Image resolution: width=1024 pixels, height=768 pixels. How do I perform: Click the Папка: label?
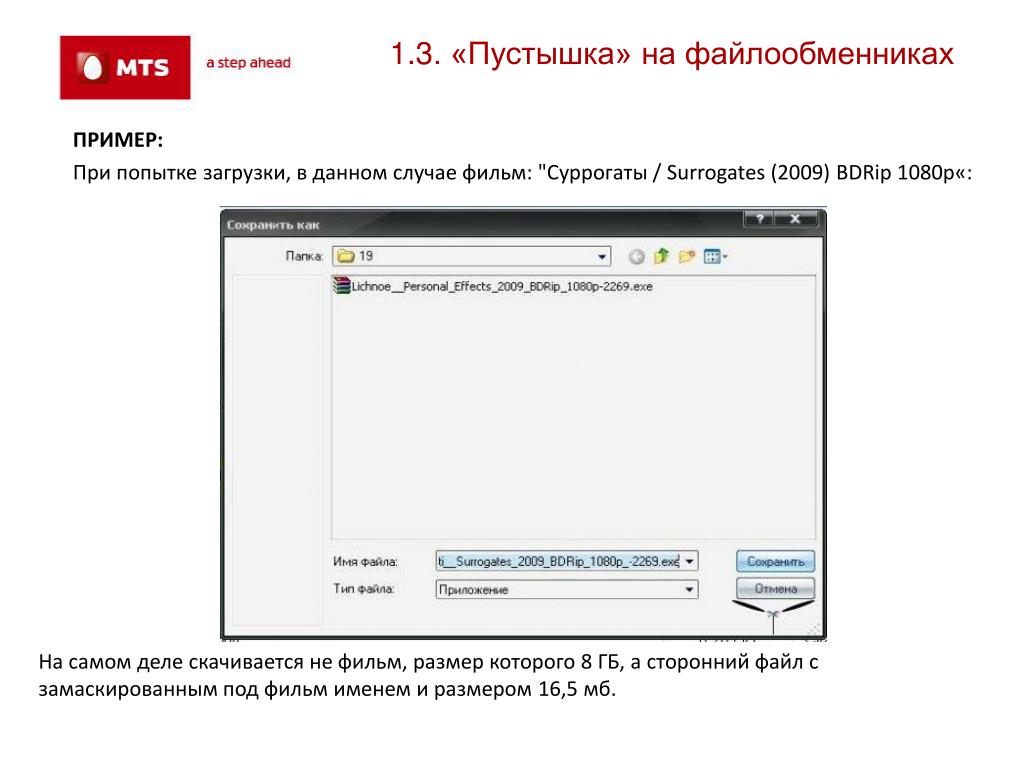[304, 256]
